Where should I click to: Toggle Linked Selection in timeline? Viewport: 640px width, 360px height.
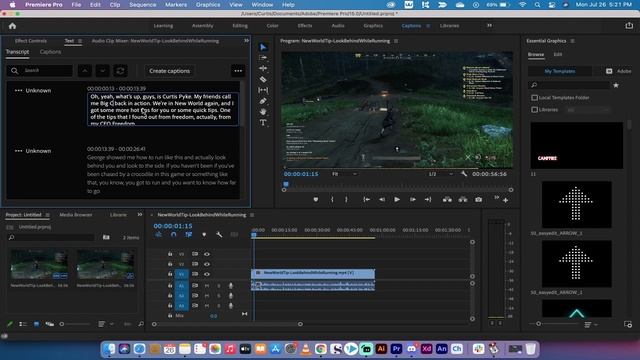[189, 235]
